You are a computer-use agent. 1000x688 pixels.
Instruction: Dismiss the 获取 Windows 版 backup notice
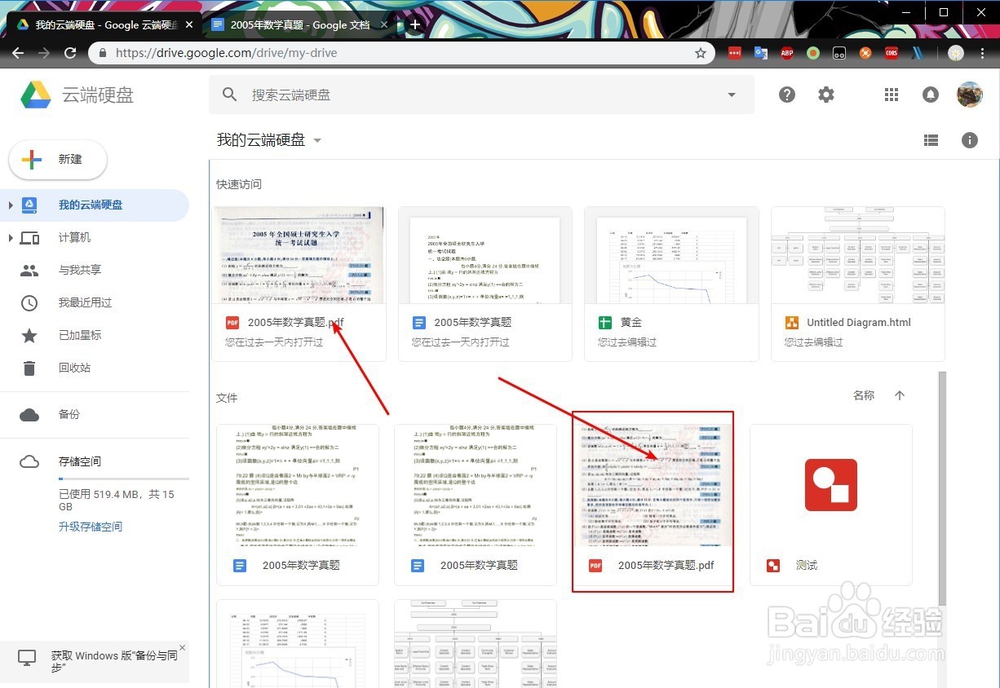[182, 647]
